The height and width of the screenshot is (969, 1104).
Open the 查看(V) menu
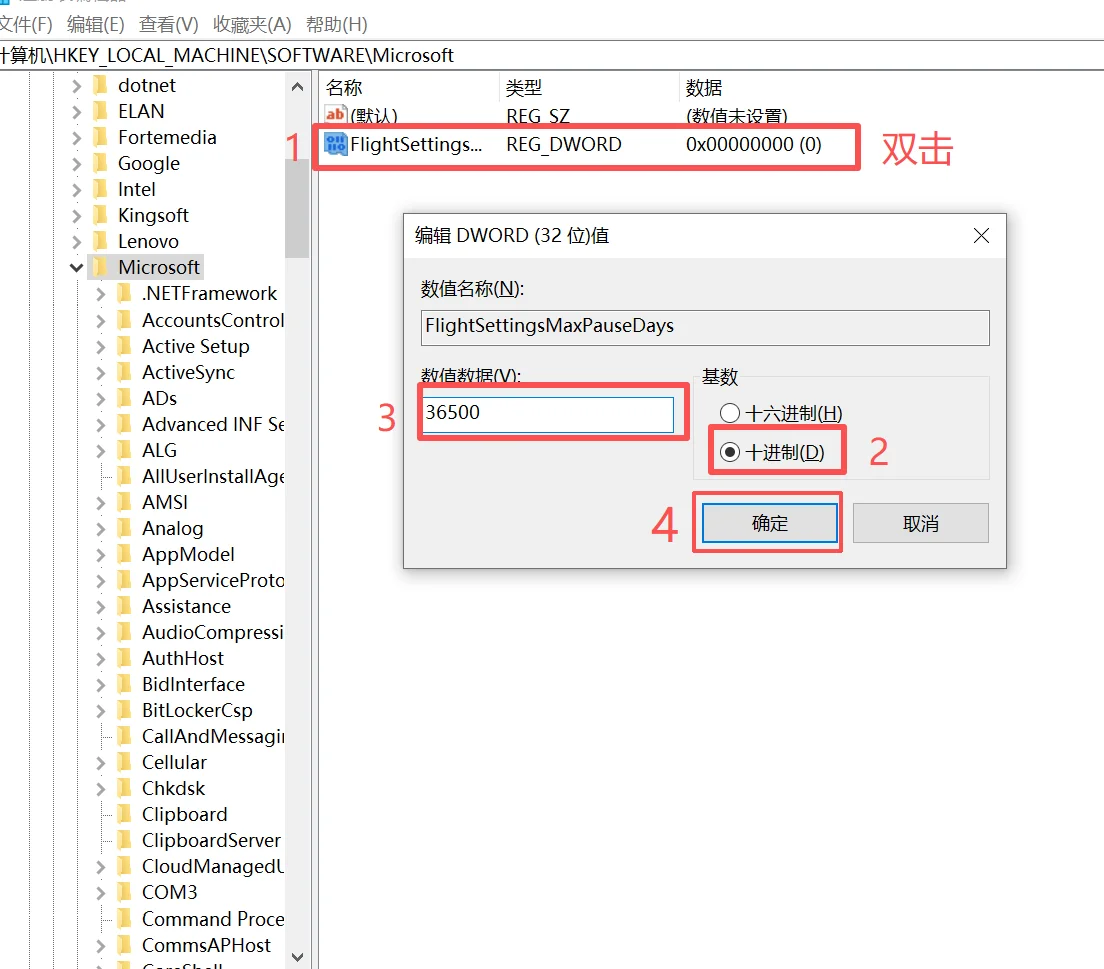point(169,25)
